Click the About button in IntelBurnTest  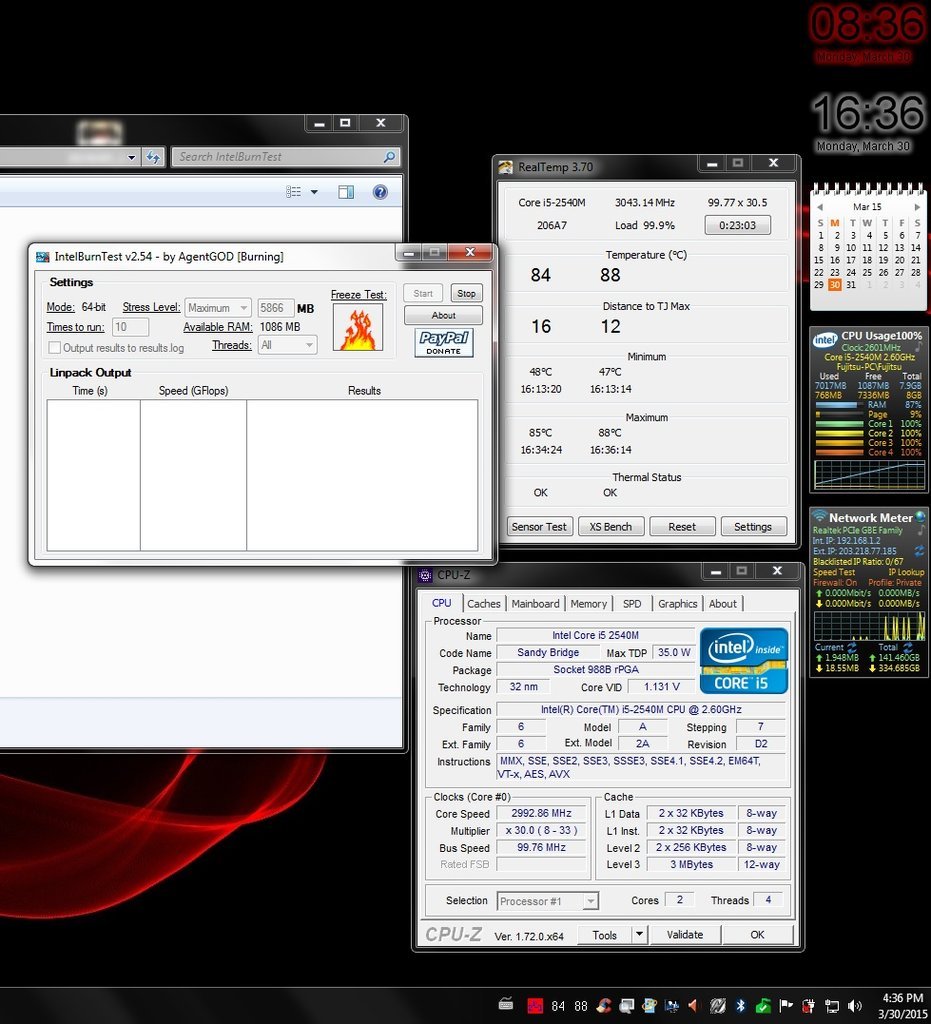point(443,315)
